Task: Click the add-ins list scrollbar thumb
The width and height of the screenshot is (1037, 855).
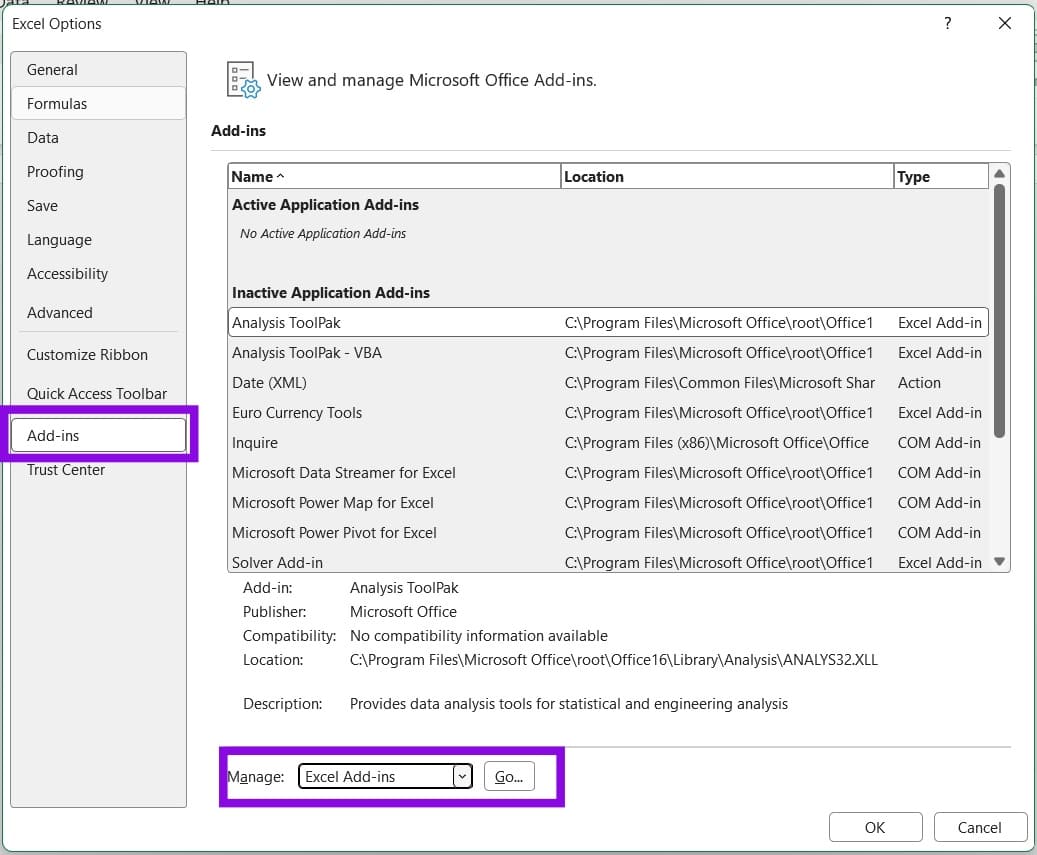Action: click(999, 311)
